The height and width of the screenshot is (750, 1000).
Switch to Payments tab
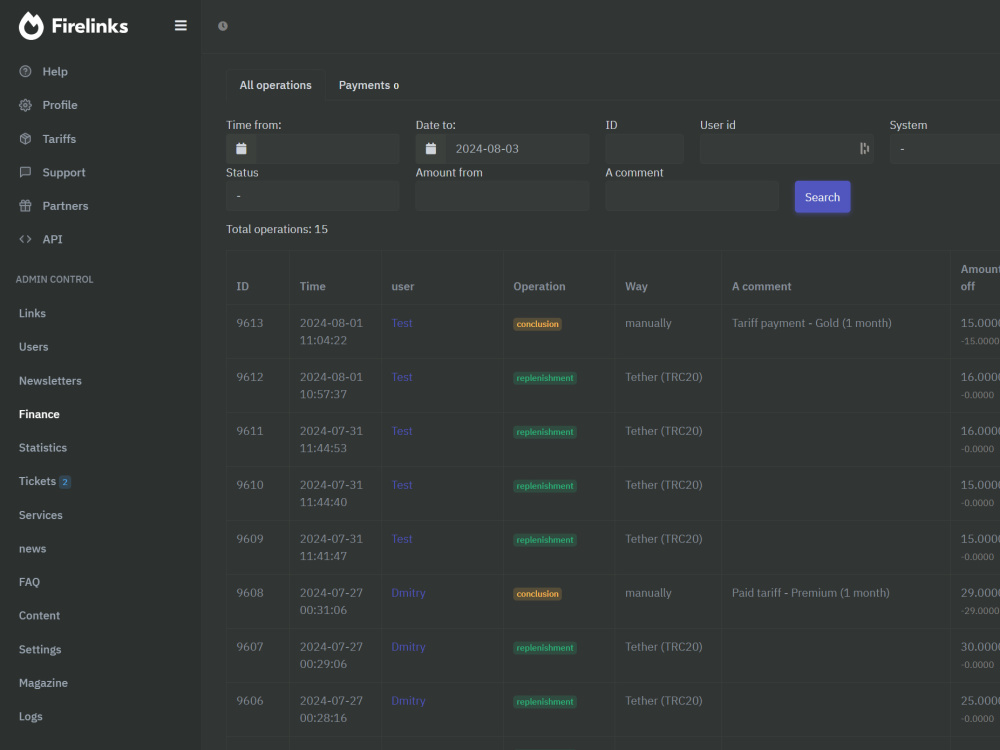click(x=369, y=85)
